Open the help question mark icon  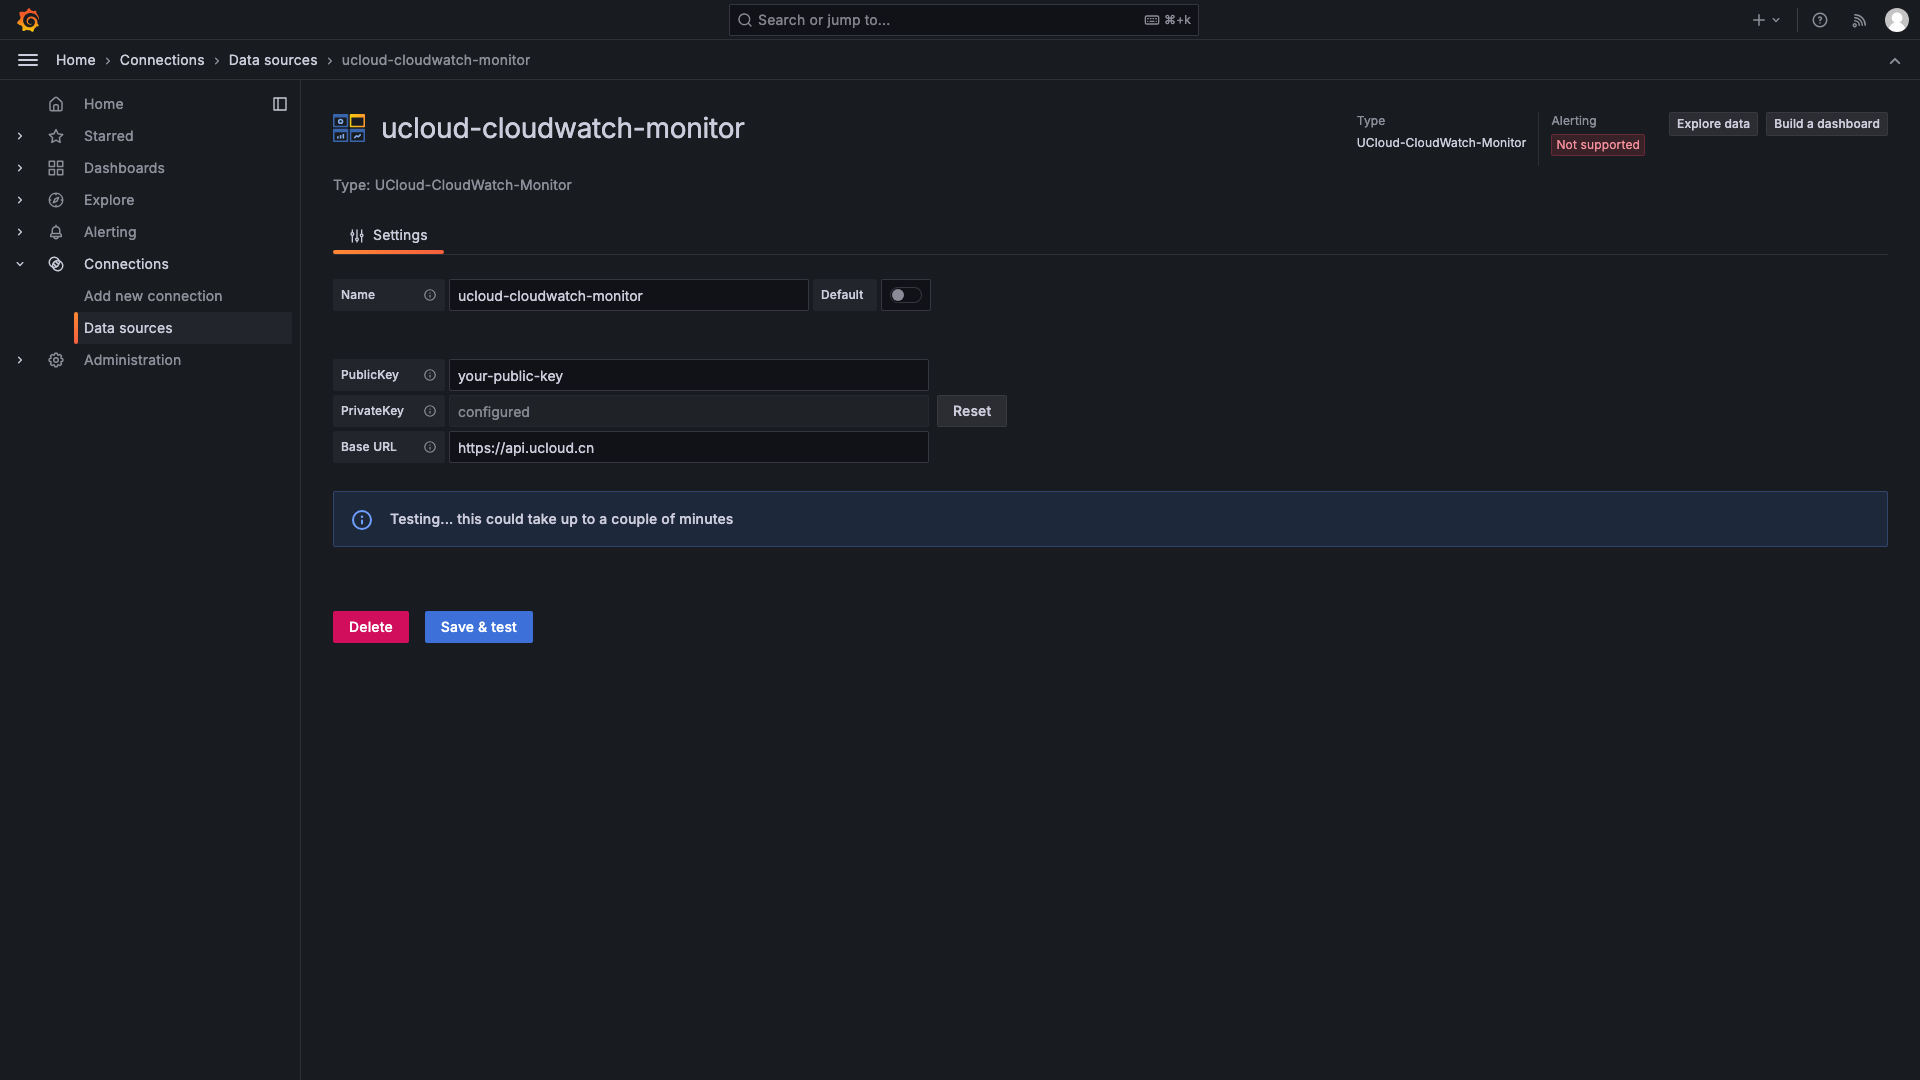click(x=1820, y=20)
